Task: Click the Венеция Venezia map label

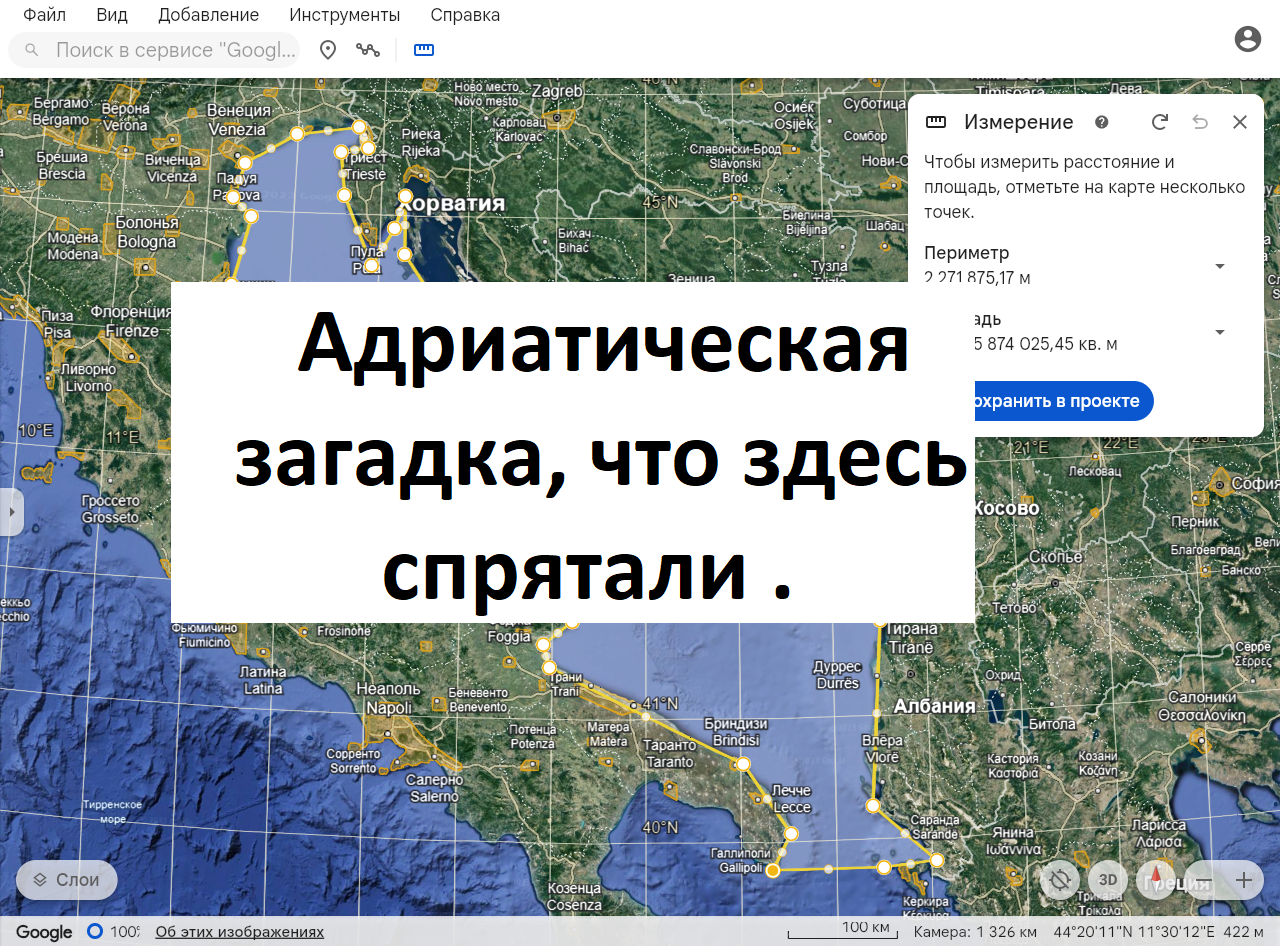Action: (x=237, y=119)
